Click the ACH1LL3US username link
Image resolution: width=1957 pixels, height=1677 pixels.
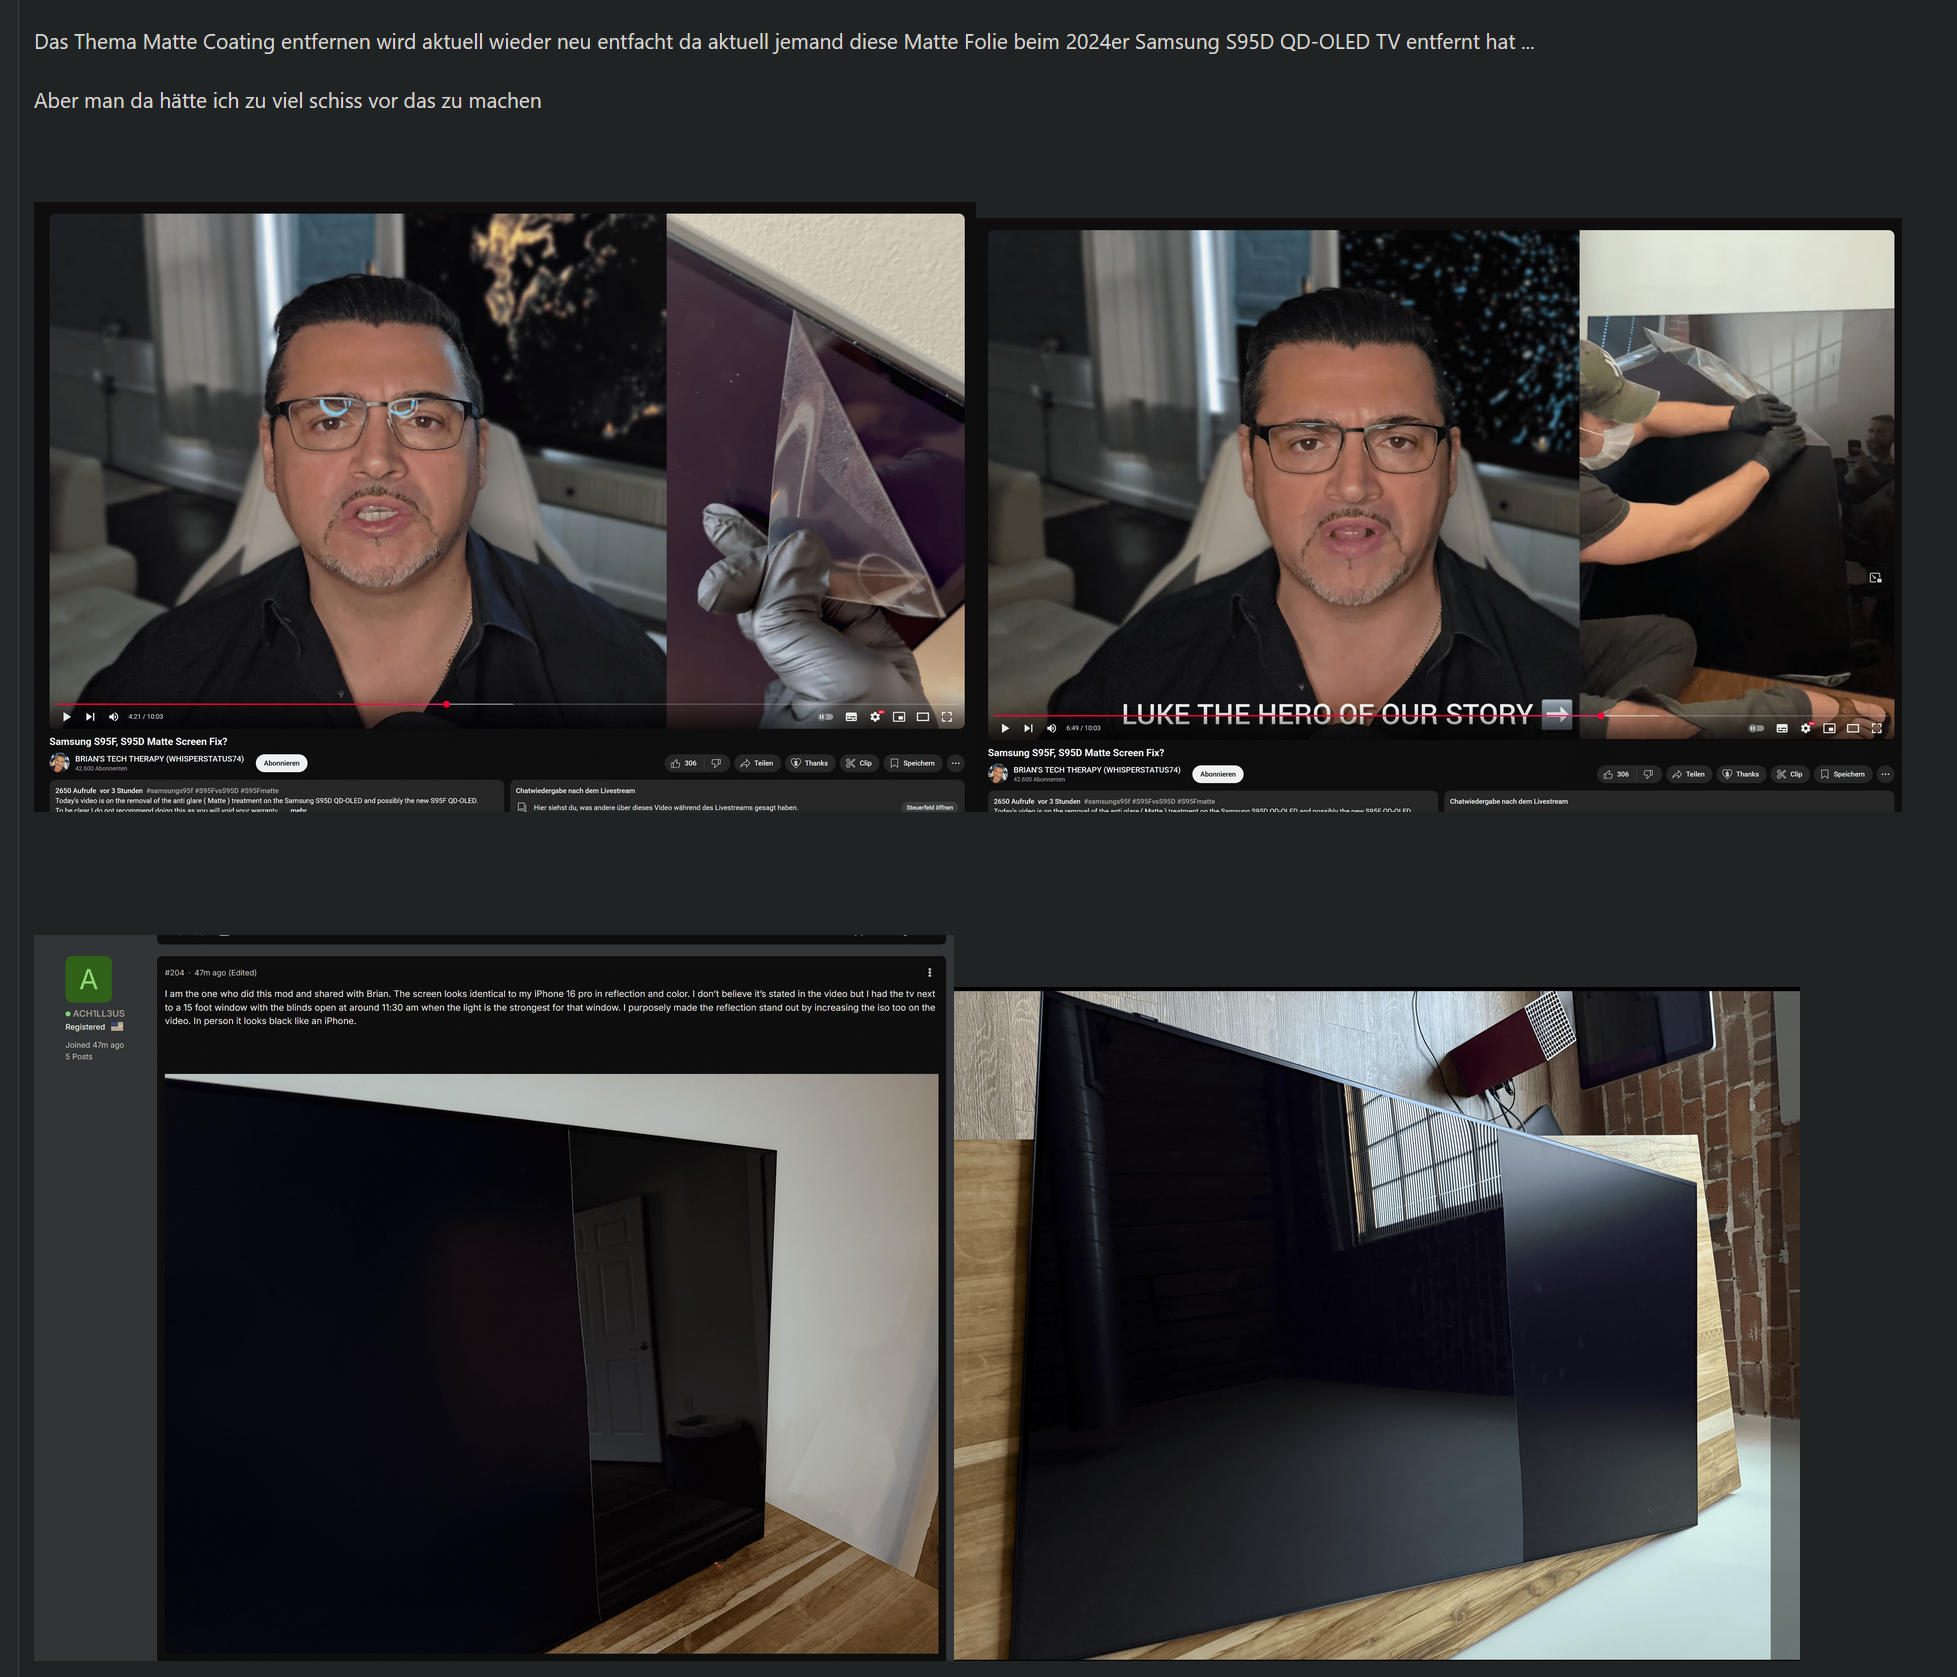click(98, 1012)
